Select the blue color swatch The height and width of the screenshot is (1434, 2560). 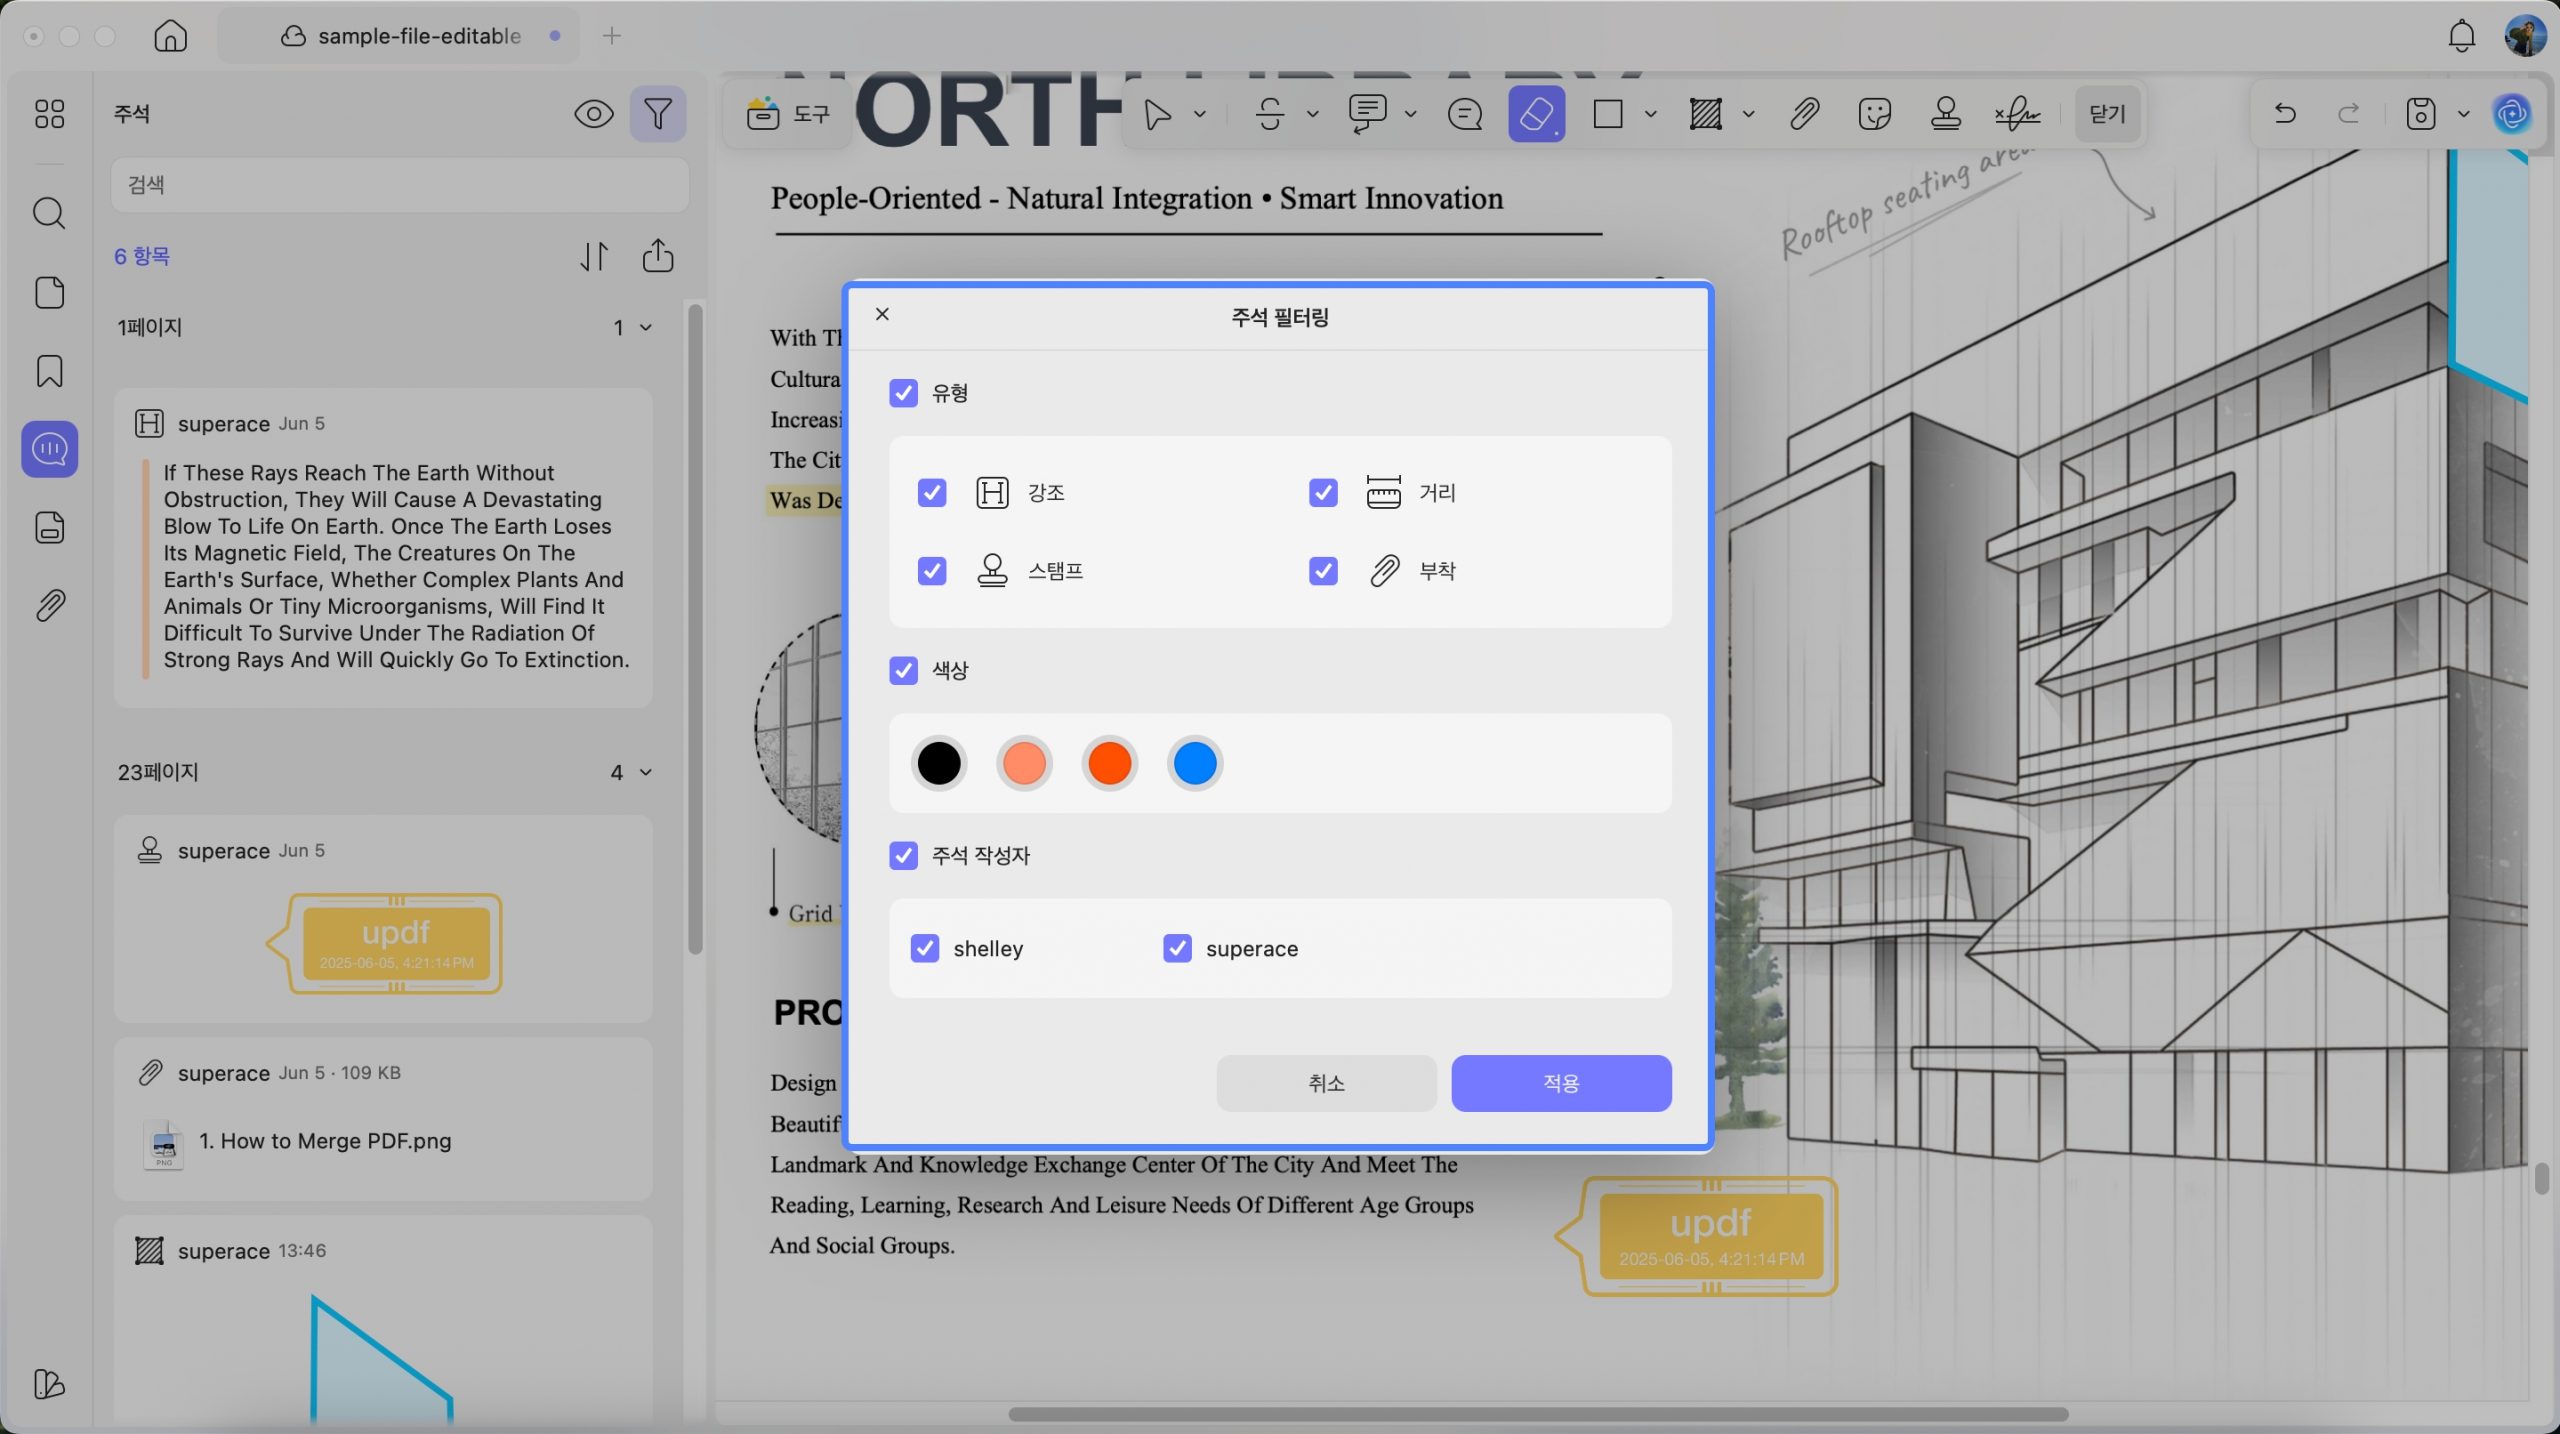[x=1194, y=763]
